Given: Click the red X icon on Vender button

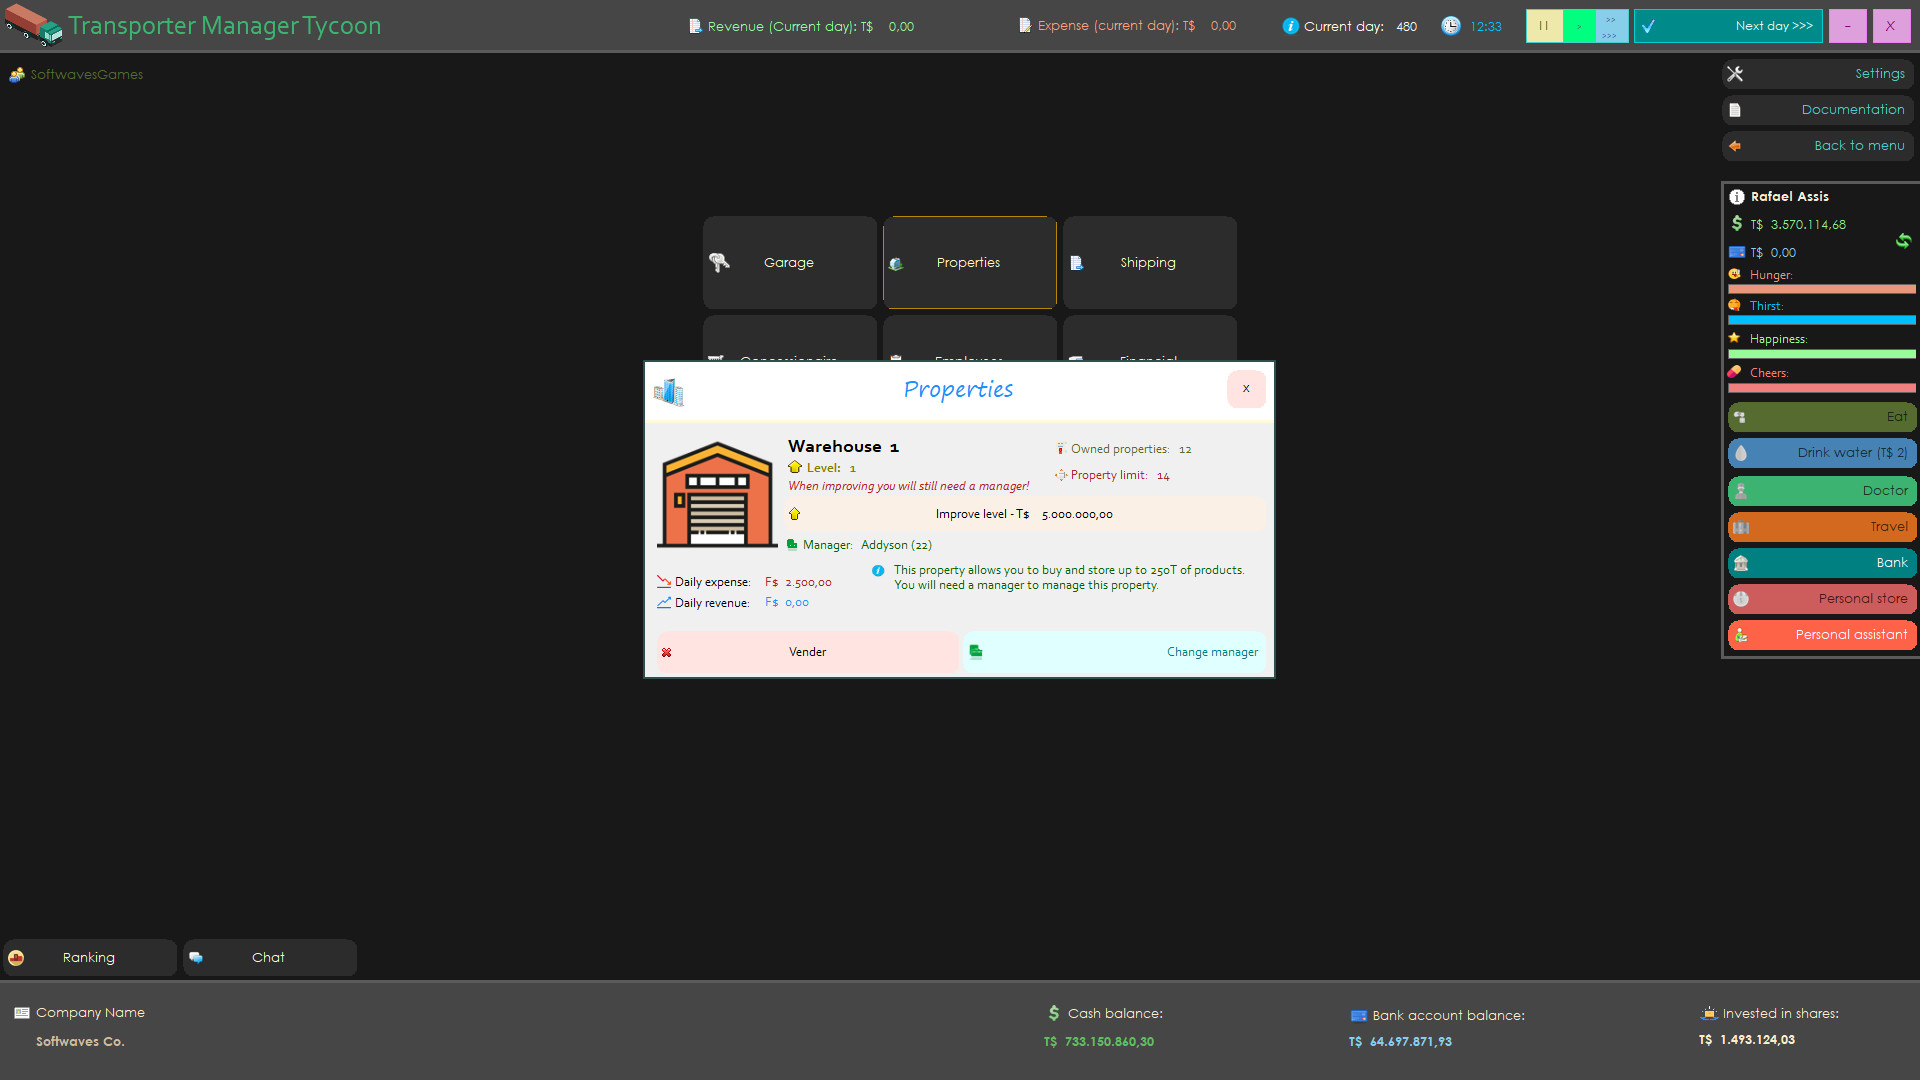Looking at the screenshot, I should coord(667,652).
